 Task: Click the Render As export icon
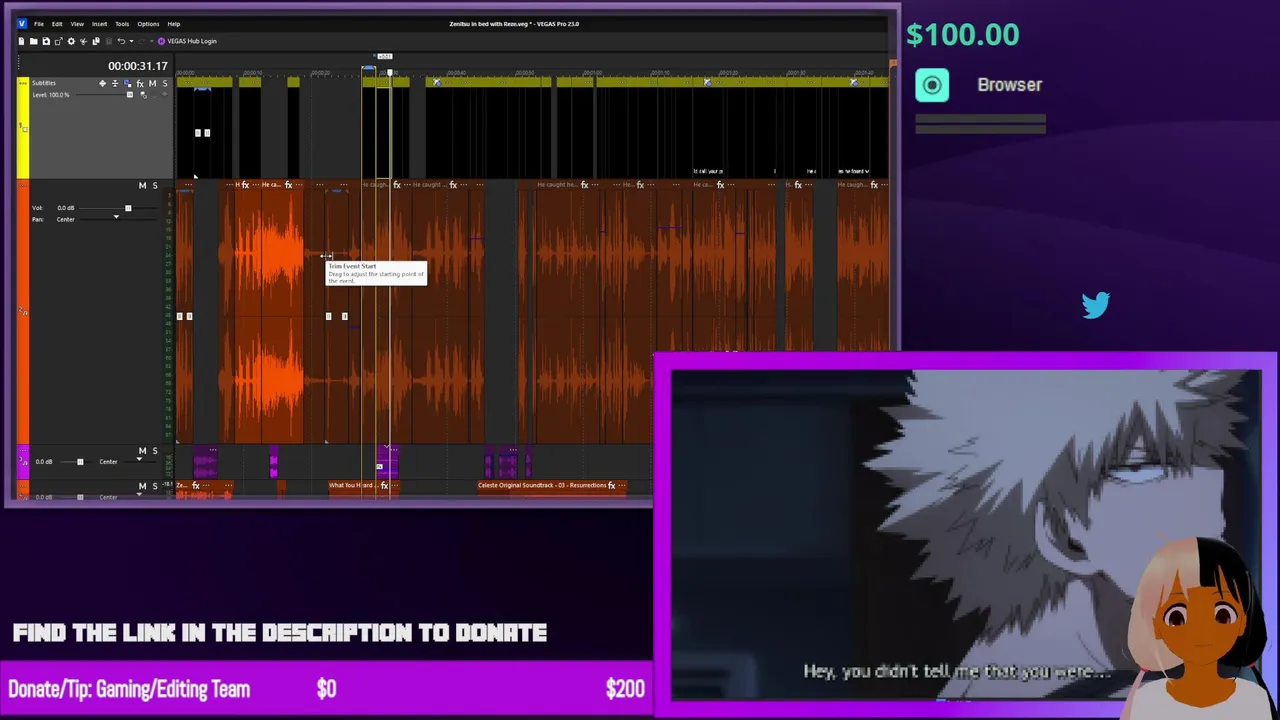[x=59, y=41]
